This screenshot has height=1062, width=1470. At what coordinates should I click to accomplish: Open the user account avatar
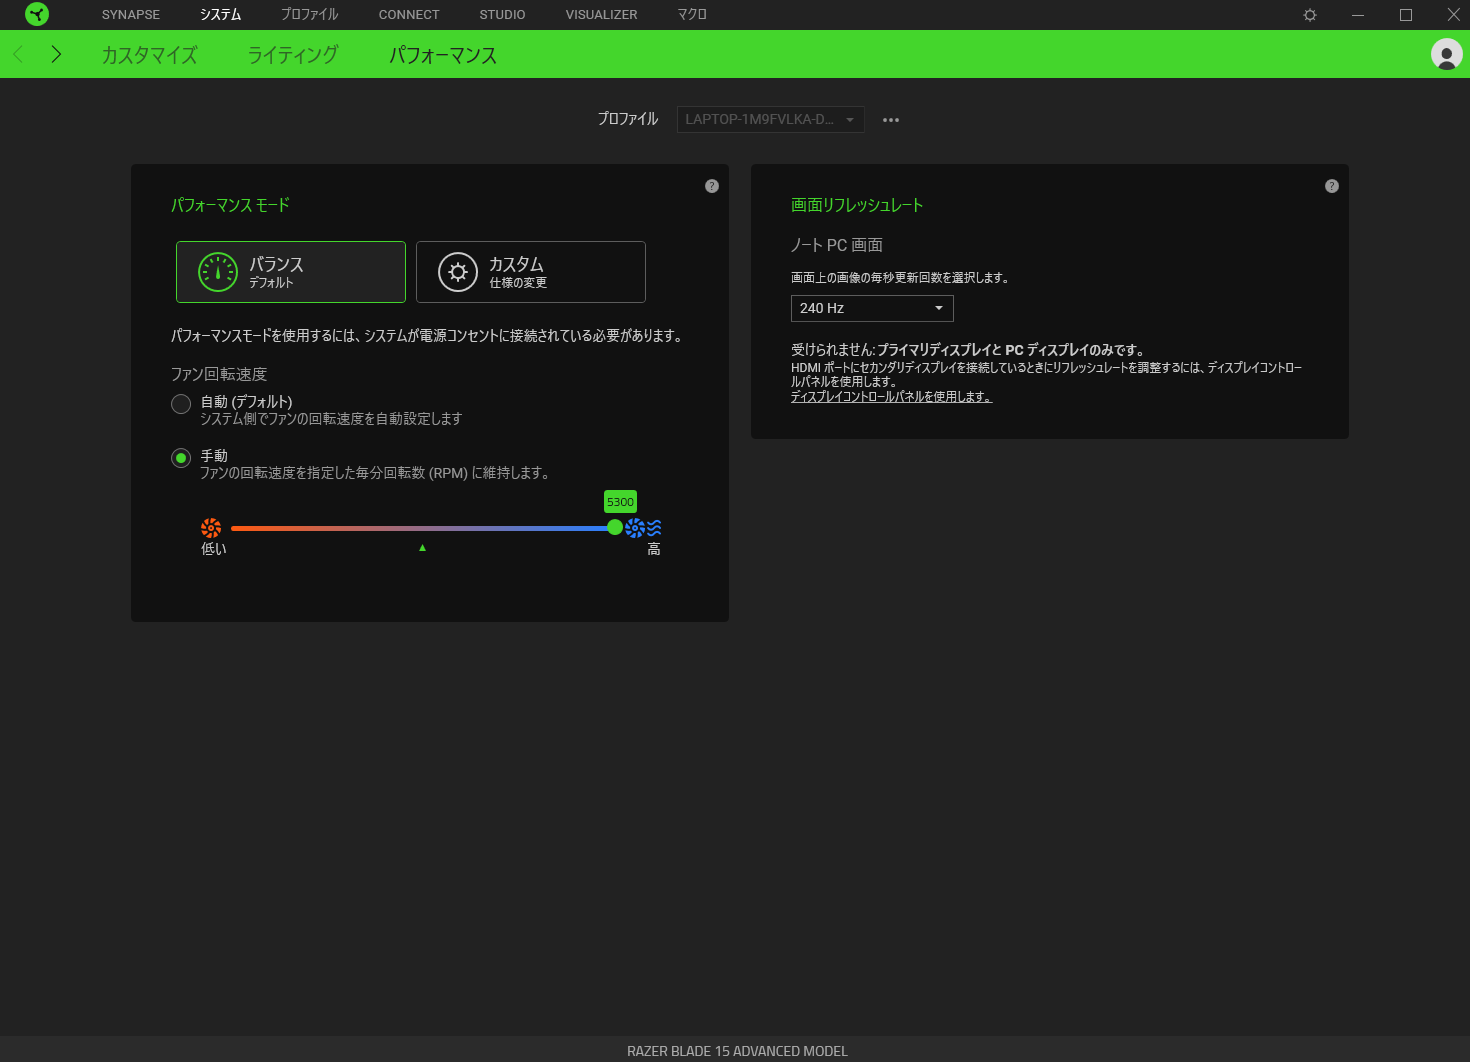point(1446,54)
